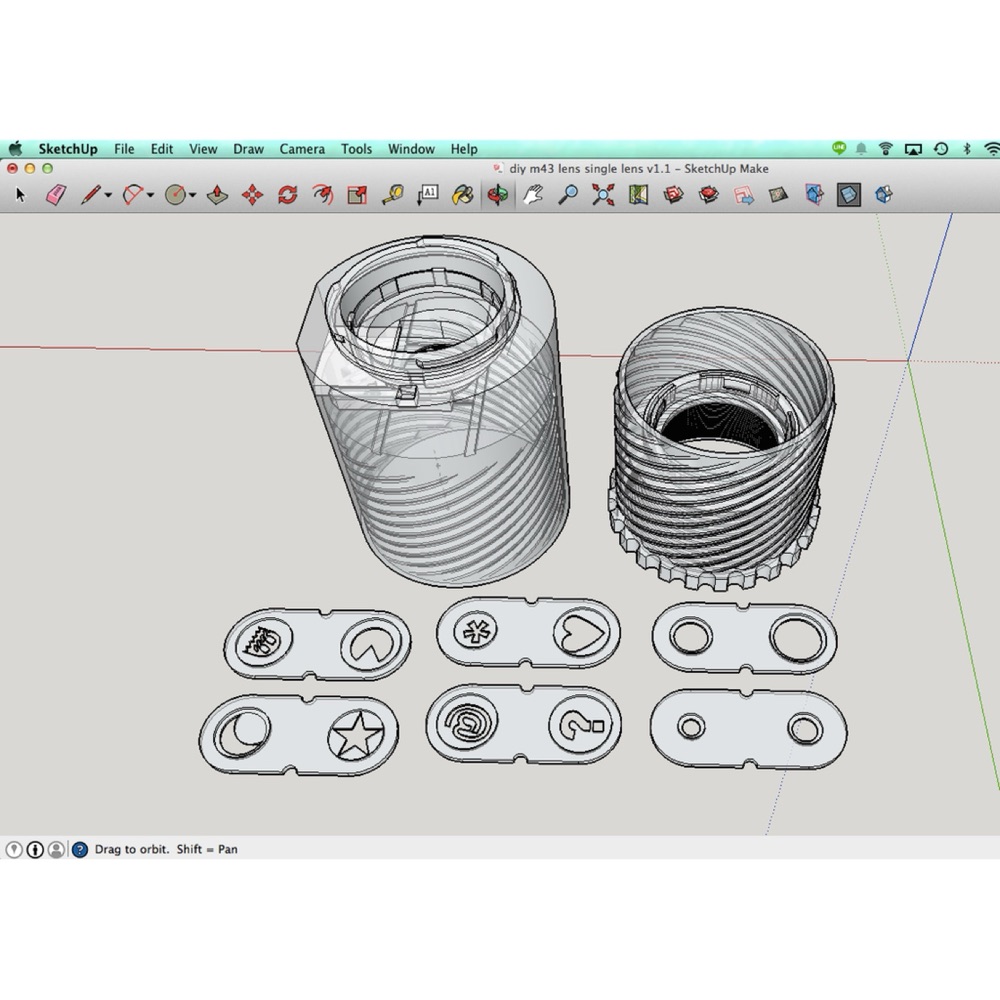
Task: Open 3D Warehouse get models icon
Action: (673, 195)
